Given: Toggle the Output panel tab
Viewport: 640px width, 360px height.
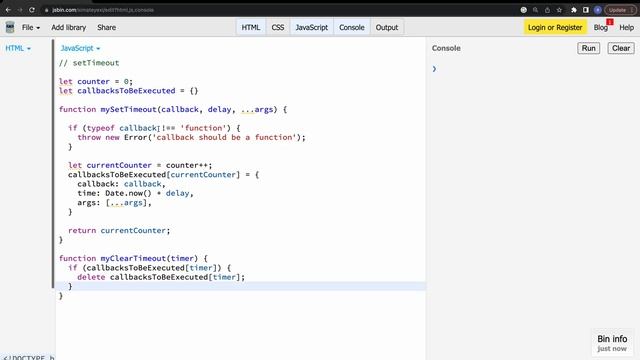Looking at the screenshot, I should pos(387,27).
